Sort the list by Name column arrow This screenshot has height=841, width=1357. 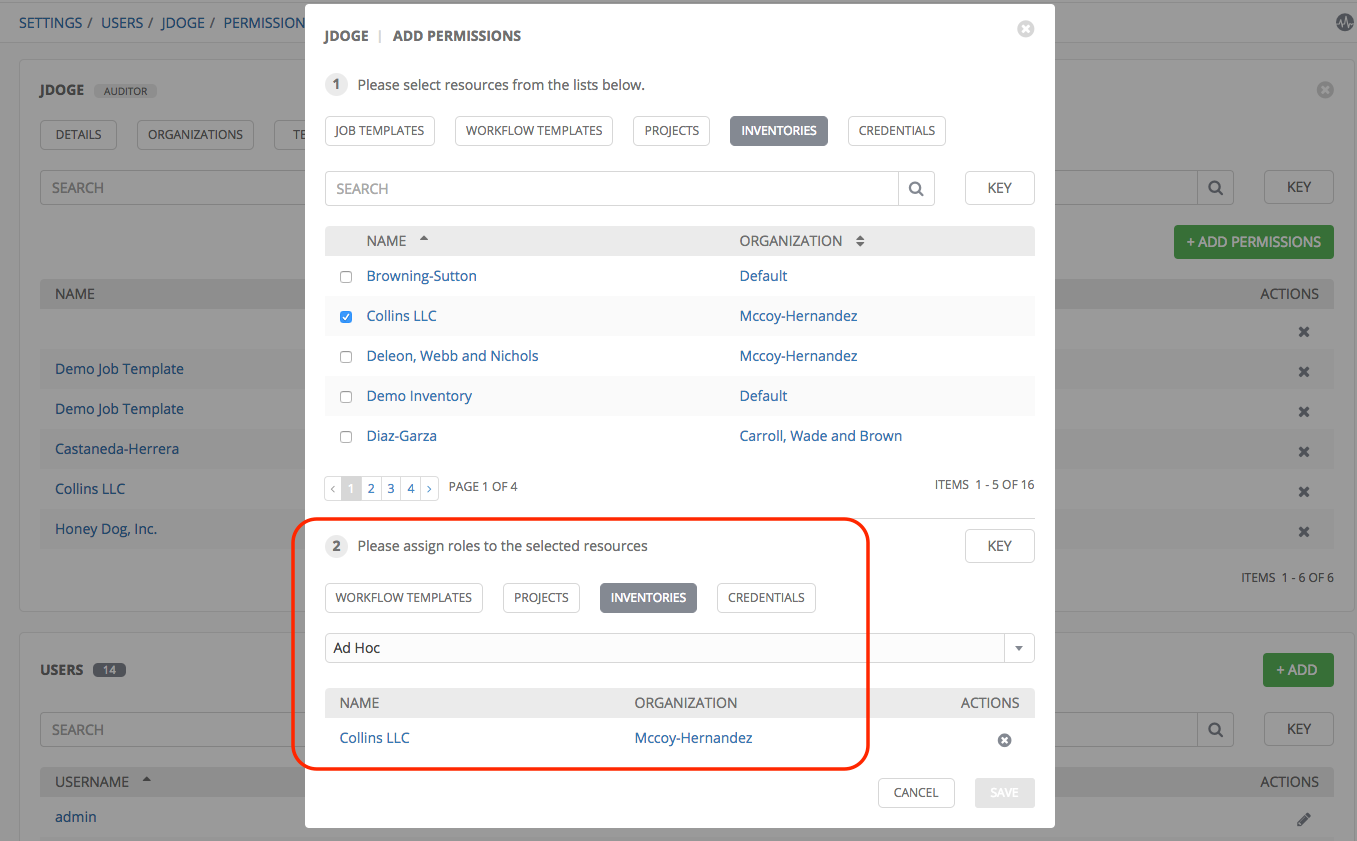click(424, 240)
